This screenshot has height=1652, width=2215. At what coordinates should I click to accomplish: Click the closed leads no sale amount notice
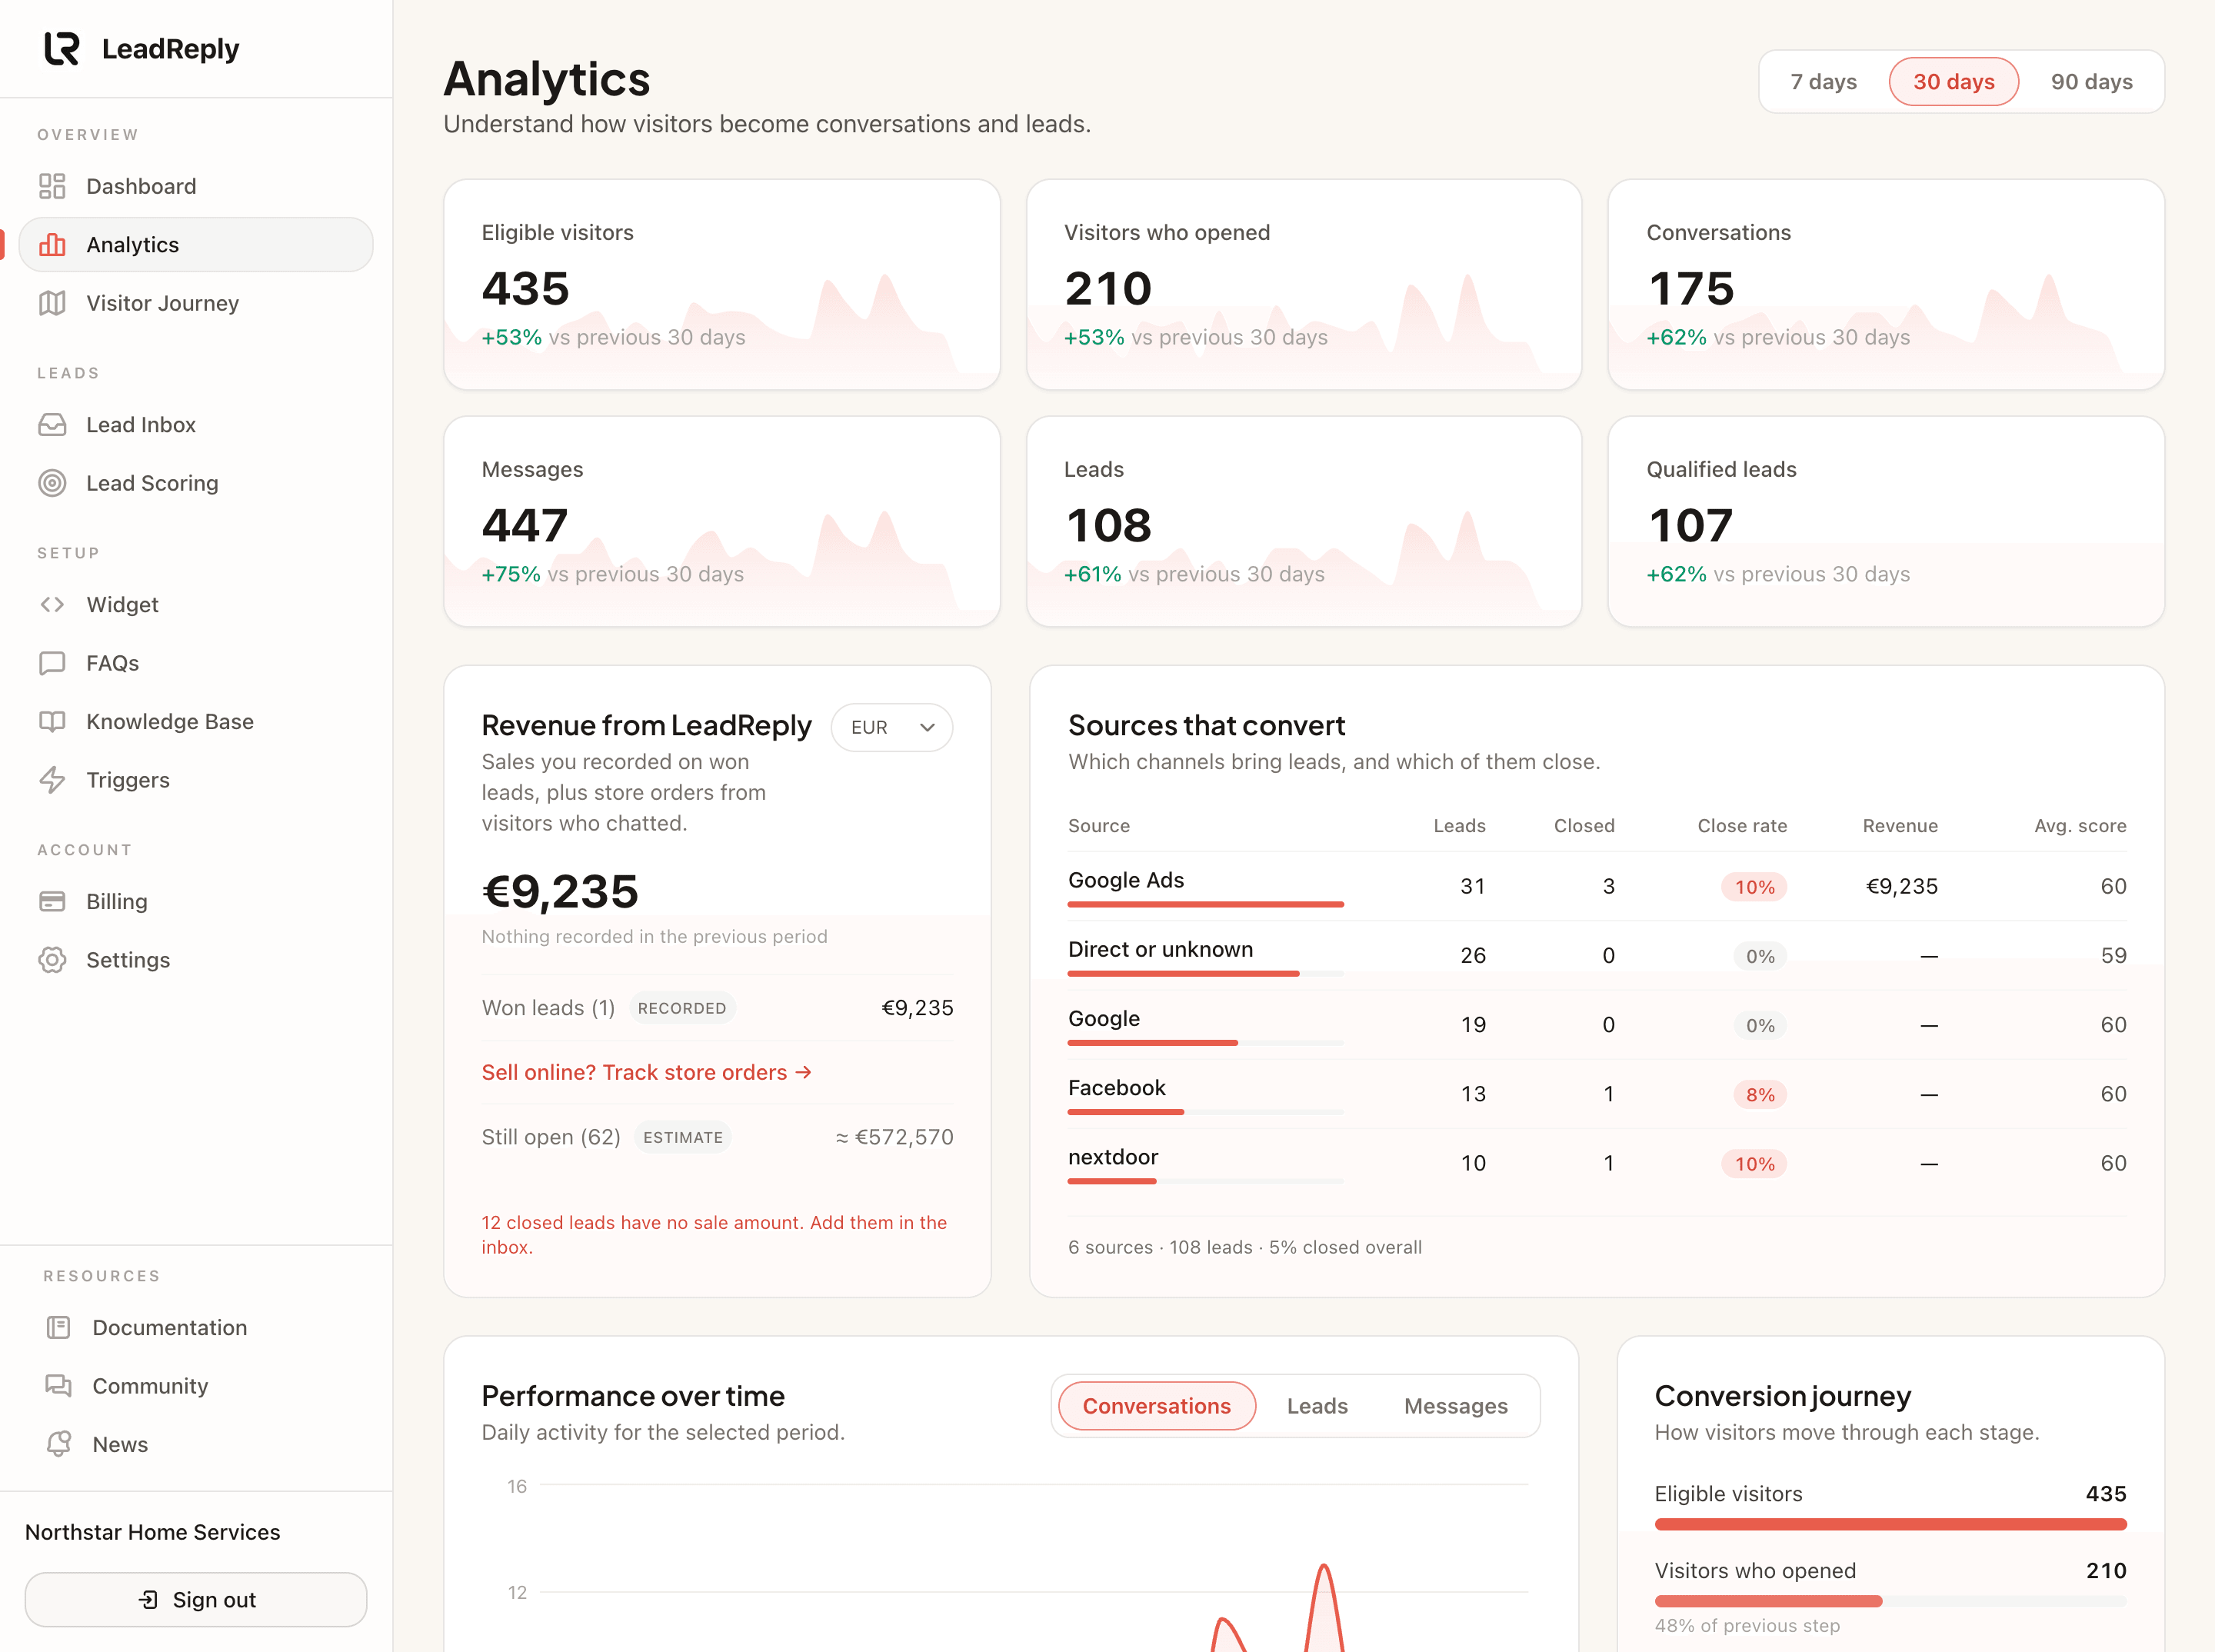[714, 1235]
